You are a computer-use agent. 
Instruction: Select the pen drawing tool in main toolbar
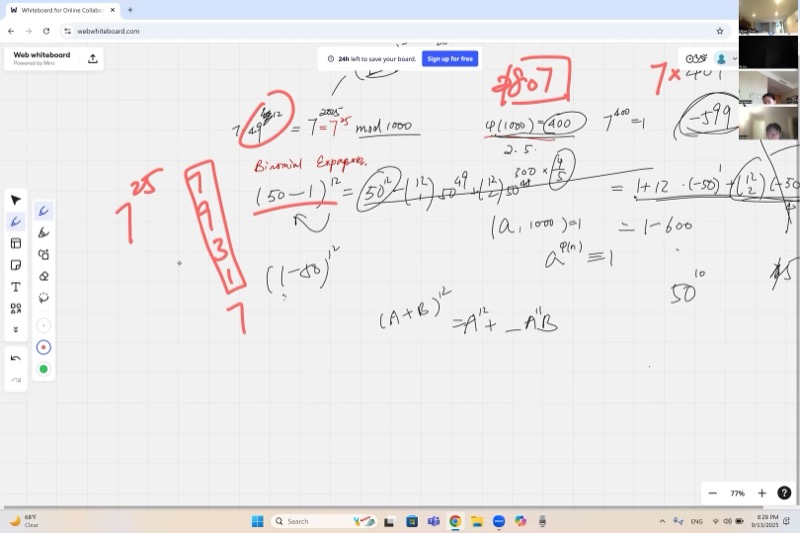click(x=15, y=222)
